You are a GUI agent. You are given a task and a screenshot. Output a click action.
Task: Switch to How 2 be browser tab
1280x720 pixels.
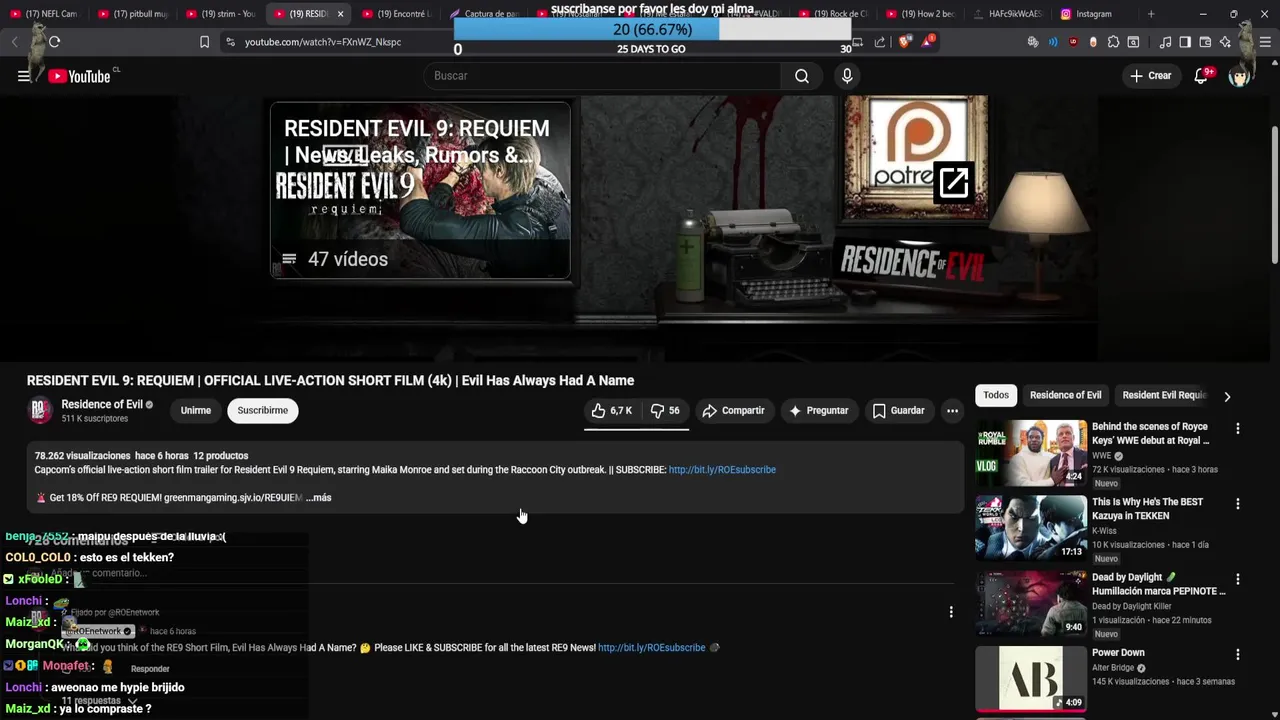click(x=921, y=14)
